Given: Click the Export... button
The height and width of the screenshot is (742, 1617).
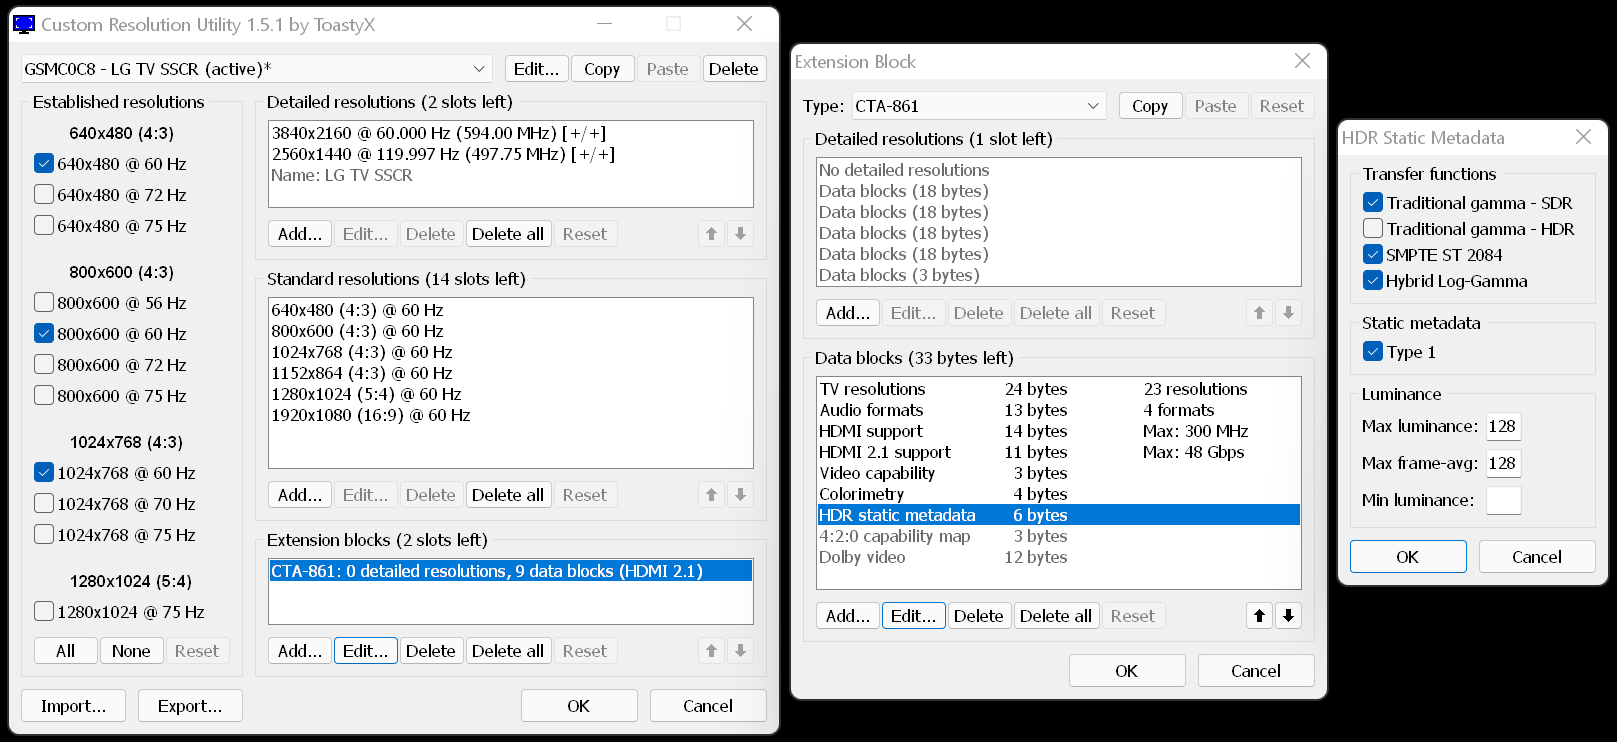Looking at the screenshot, I should coord(190,706).
